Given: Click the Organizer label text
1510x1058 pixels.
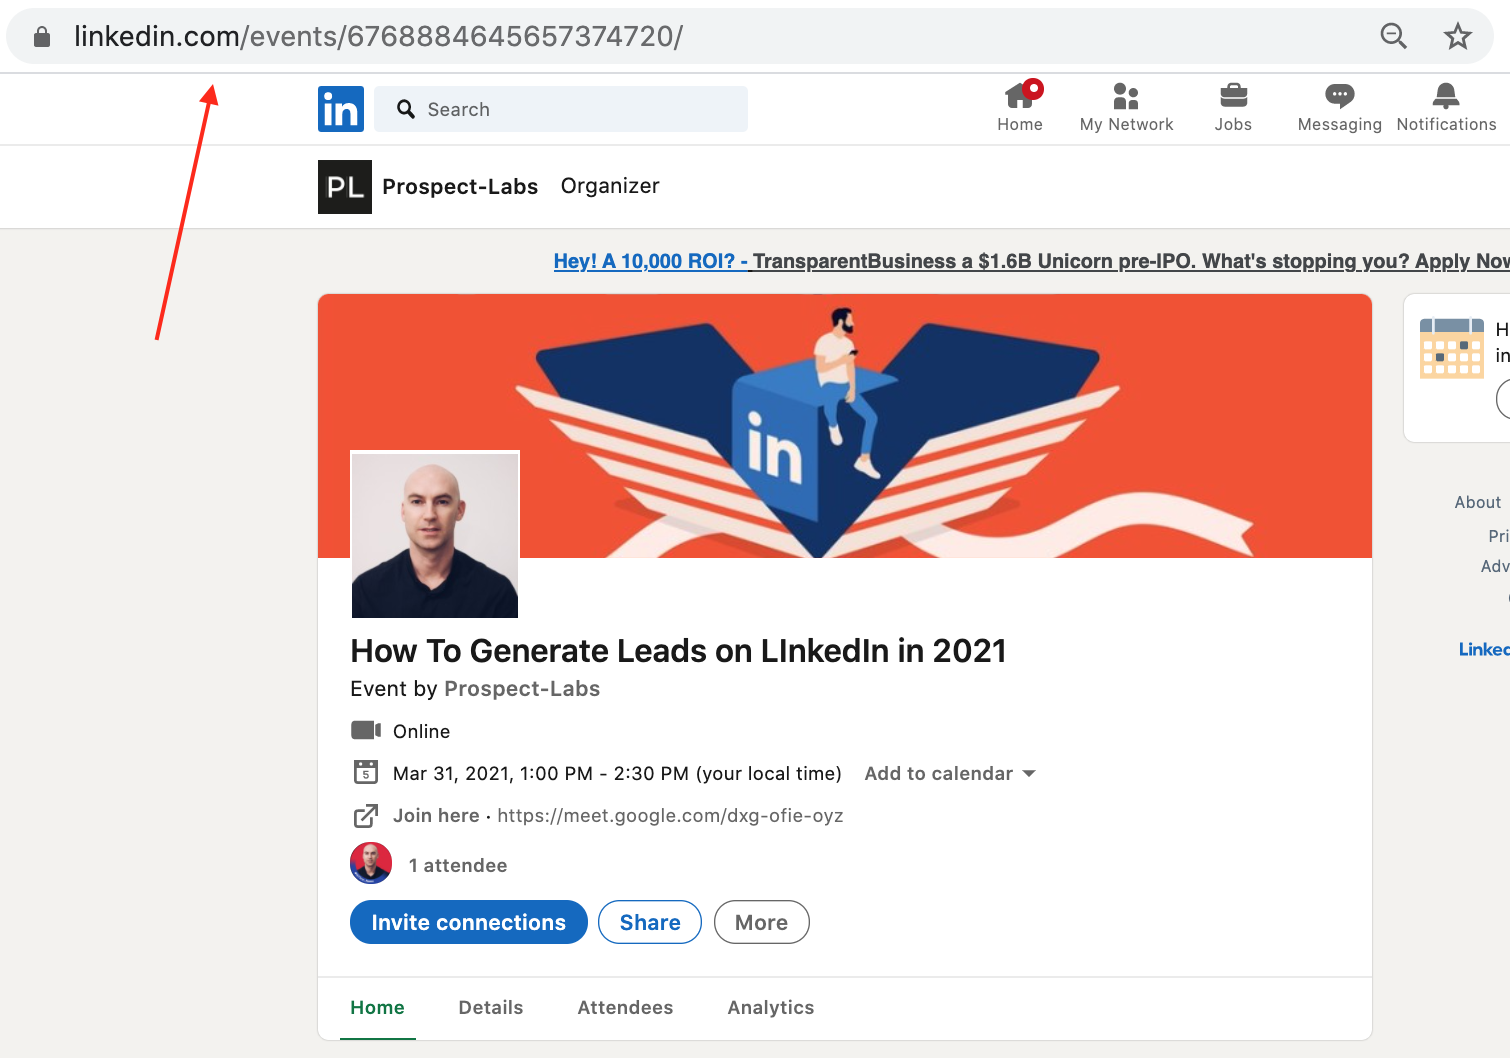Looking at the screenshot, I should tap(610, 186).
